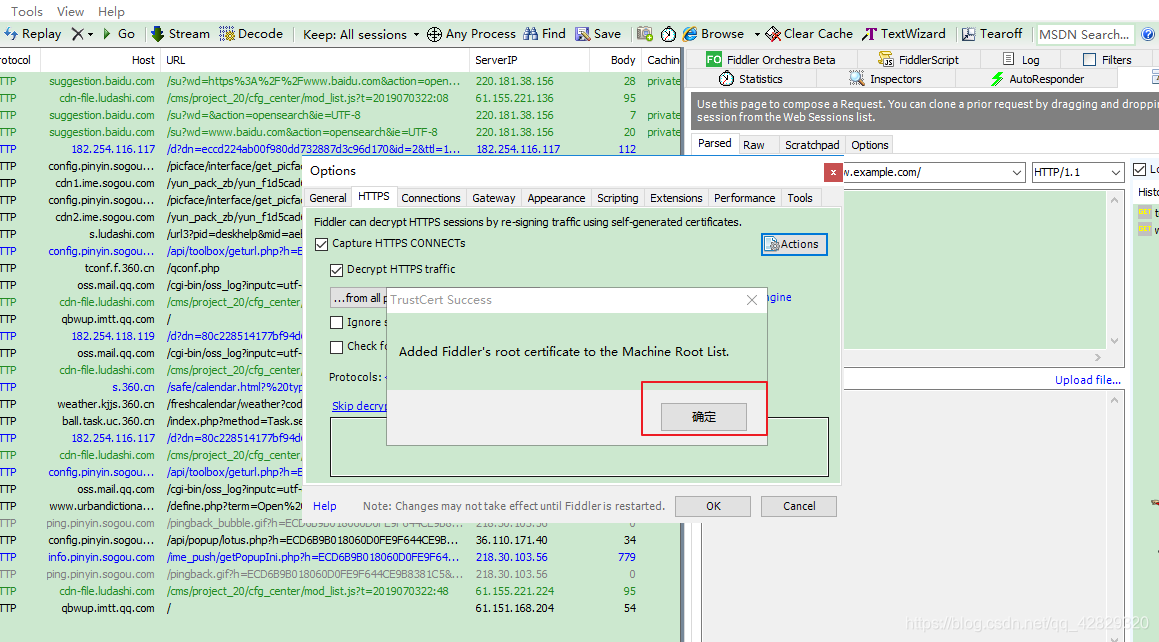Open the composer URL dropdown
This screenshot has width=1159, height=642.
tap(1017, 172)
